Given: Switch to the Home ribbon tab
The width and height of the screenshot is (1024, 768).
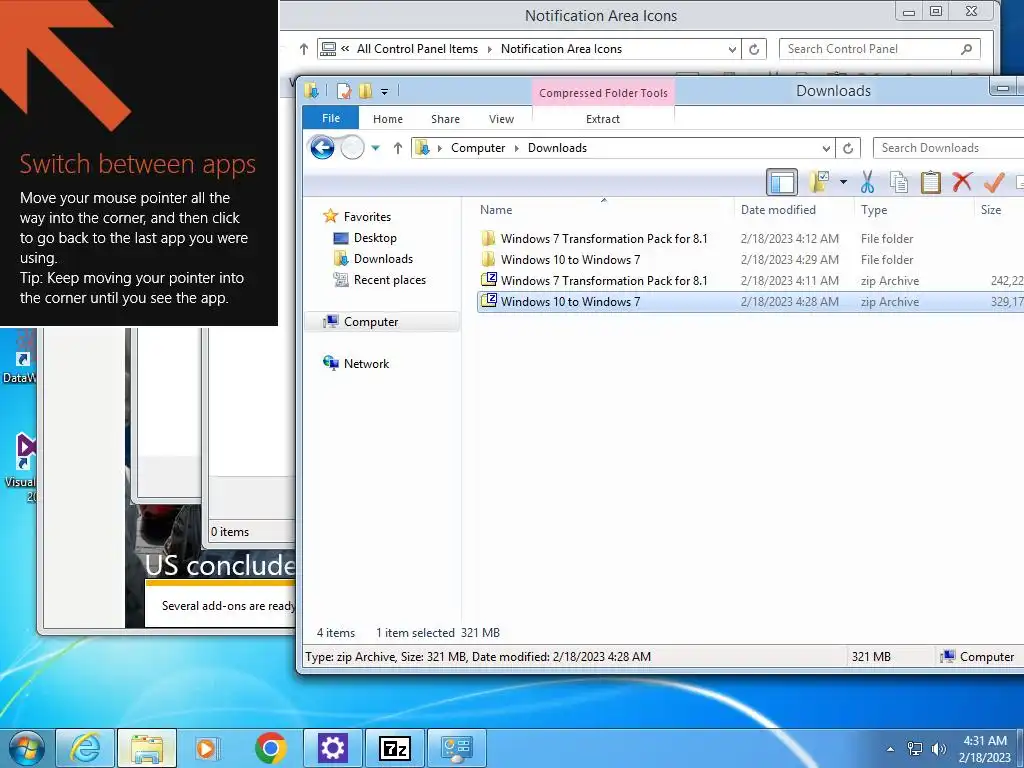Looking at the screenshot, I should 388,119.
